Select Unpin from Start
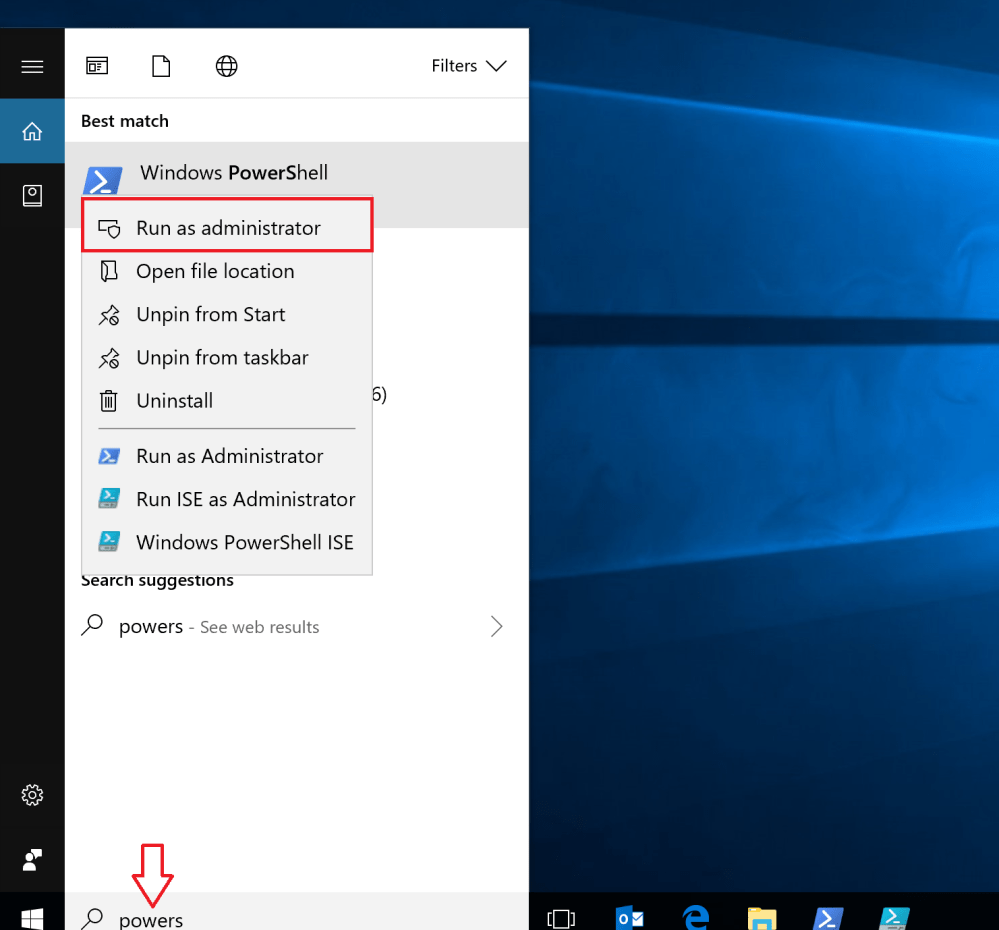 [210, 314]
